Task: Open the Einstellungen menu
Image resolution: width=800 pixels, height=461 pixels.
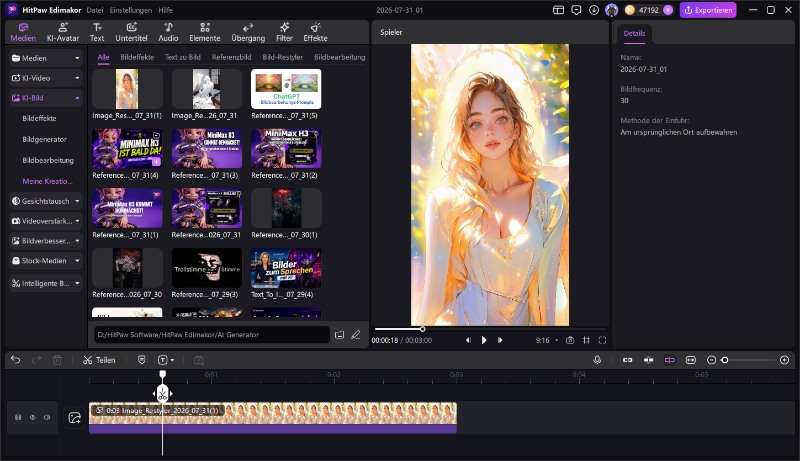Action: pos(131,10)
